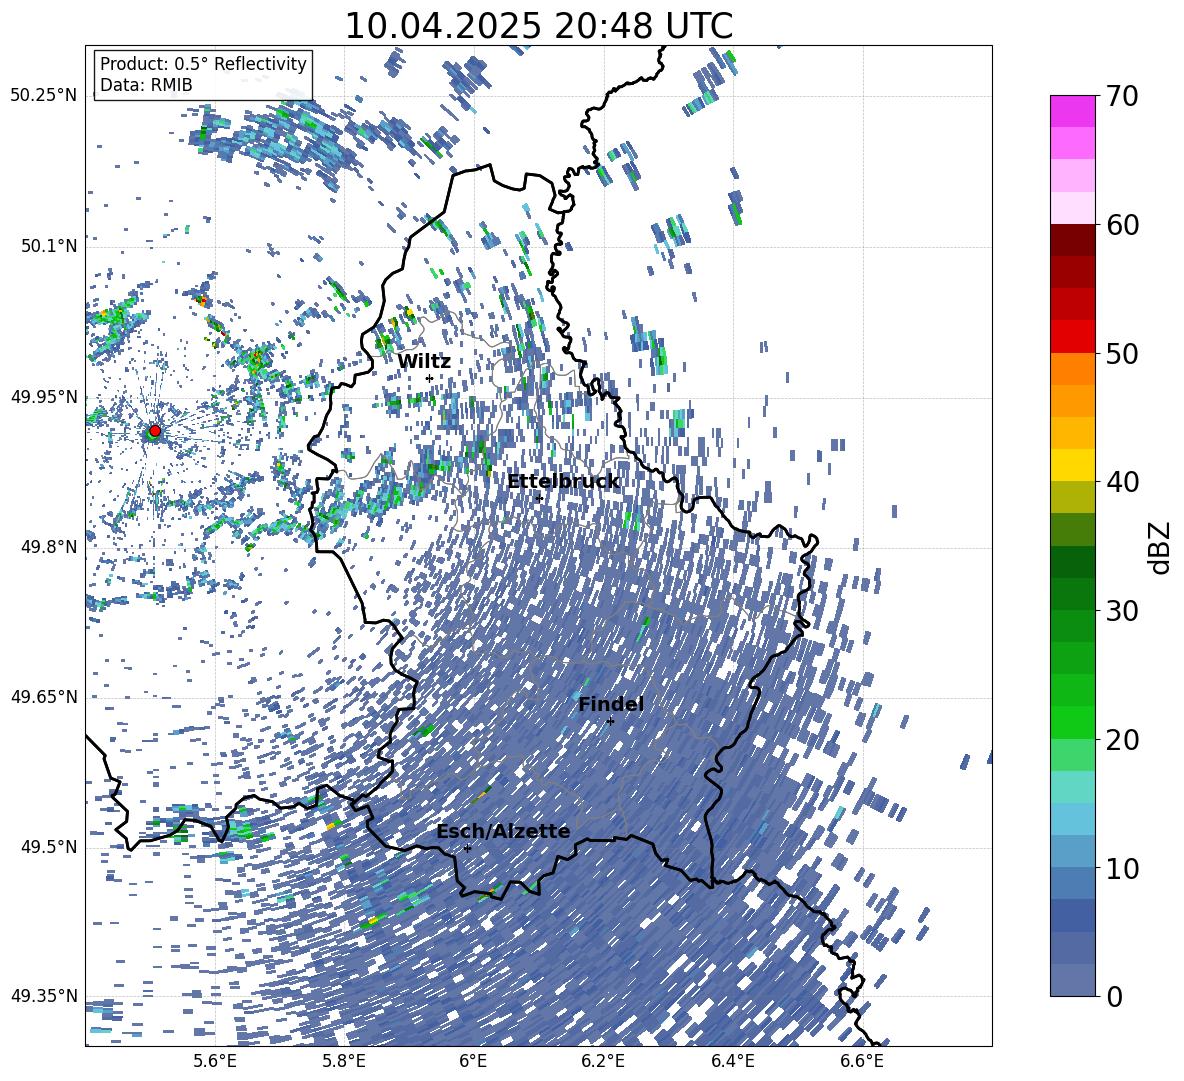
Task: Click the 6.2°E longitude label
Action: click(603, 1061)
